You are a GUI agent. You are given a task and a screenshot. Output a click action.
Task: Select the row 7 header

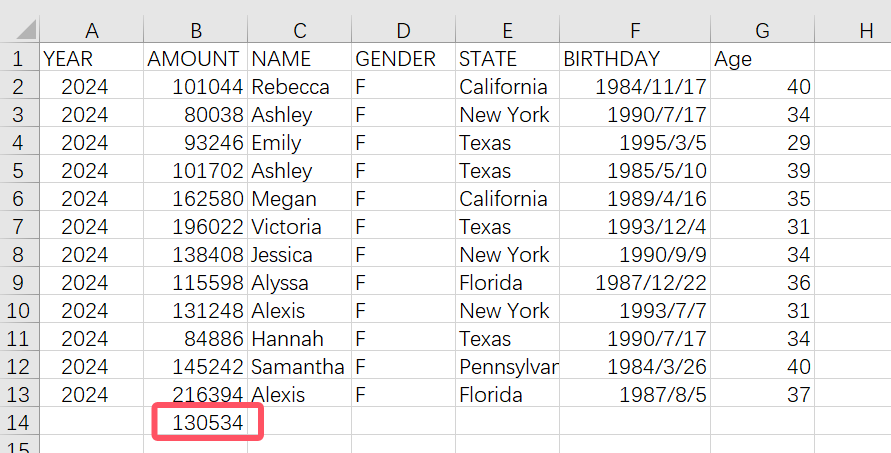[x=18, y=227]
